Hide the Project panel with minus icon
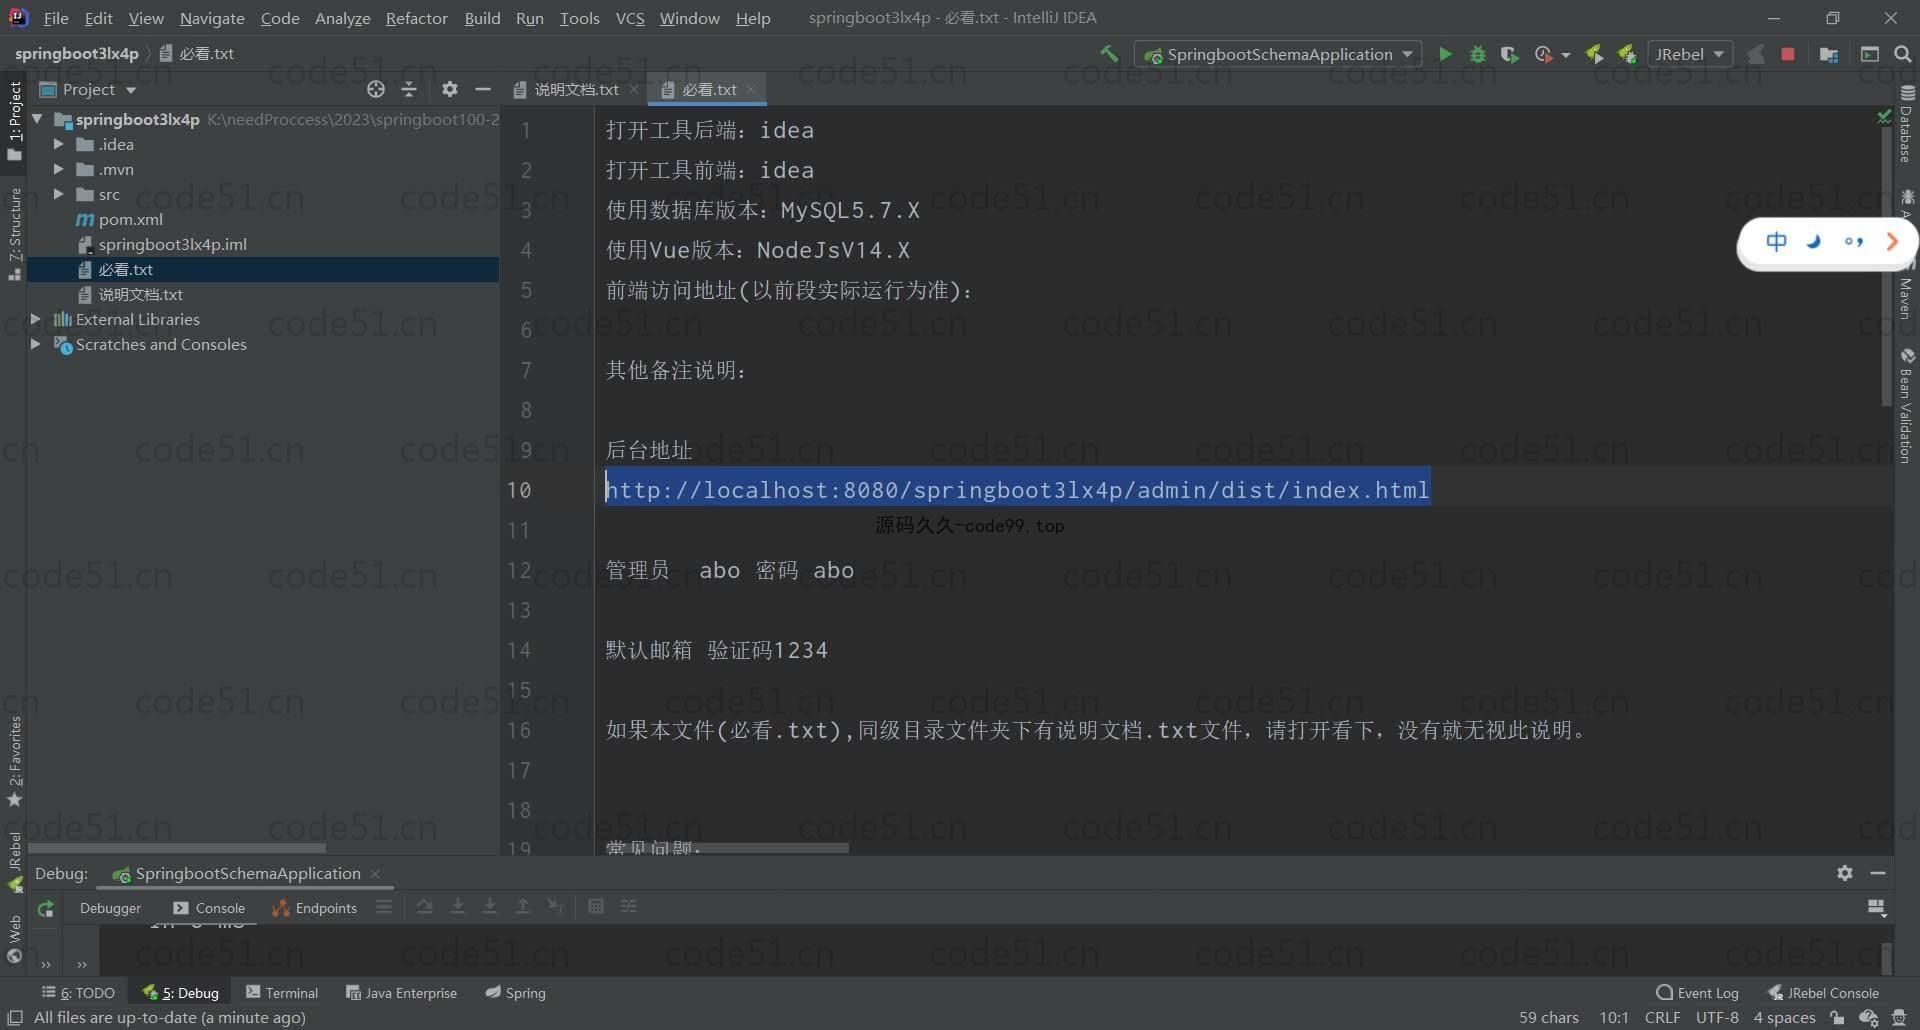1920x1030 pixels. (483, 89)
